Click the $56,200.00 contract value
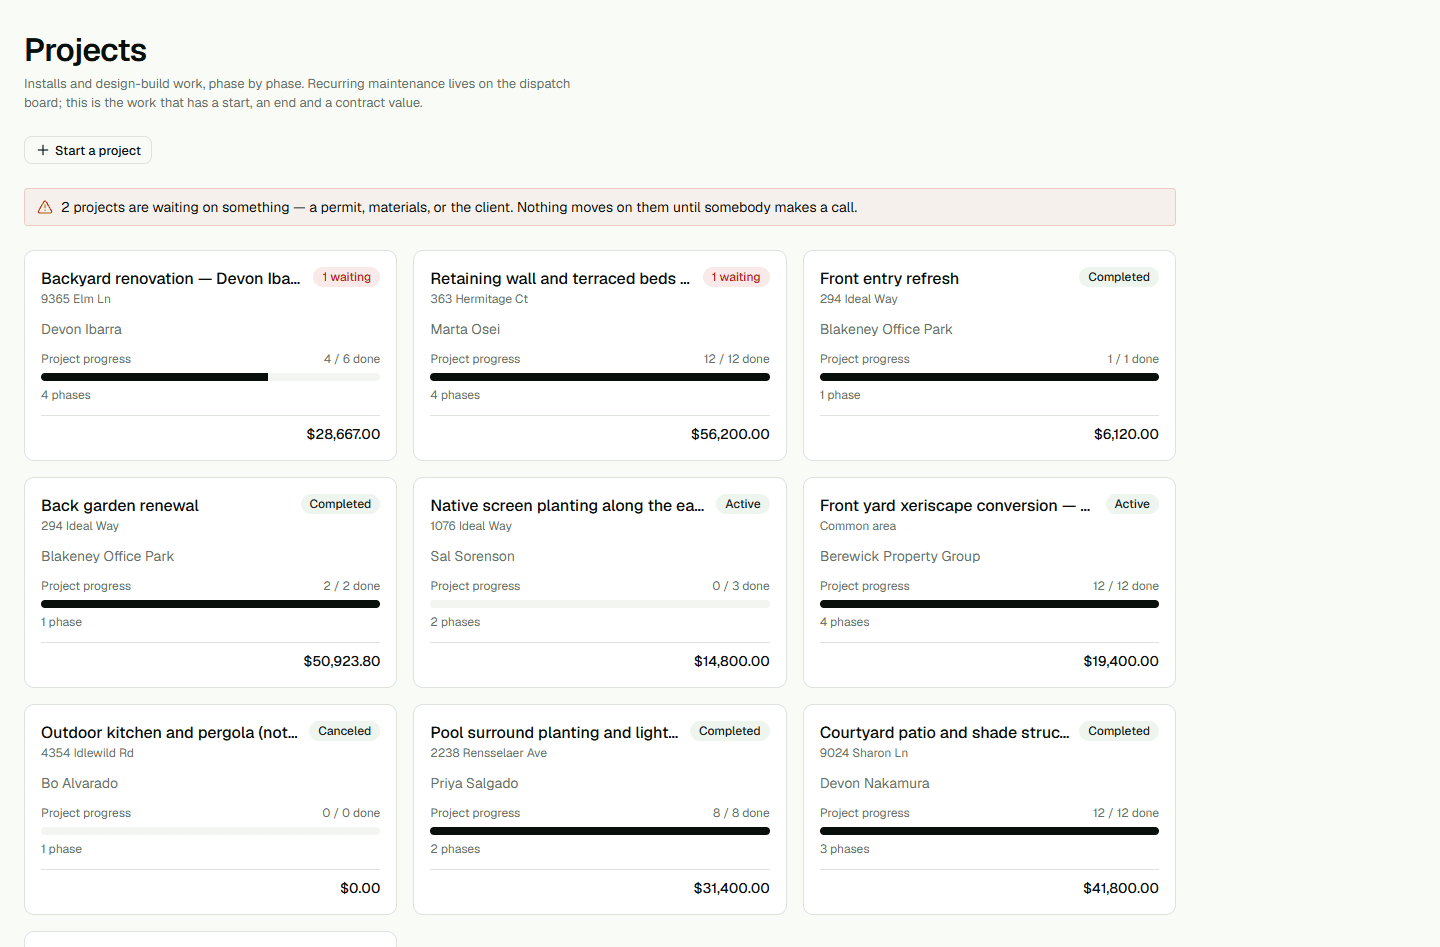The width and height of the screenshot is (1440, 947). [730, 434]
